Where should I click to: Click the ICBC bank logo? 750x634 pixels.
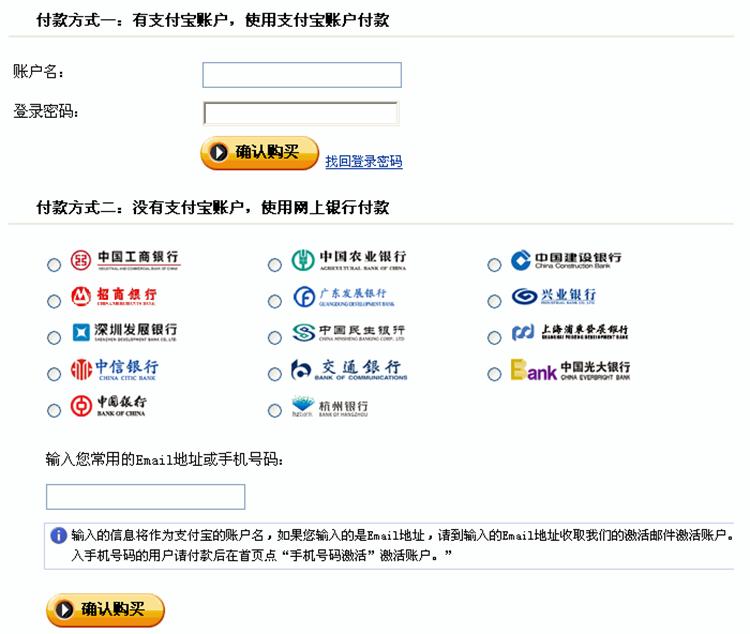coord(125,262)
